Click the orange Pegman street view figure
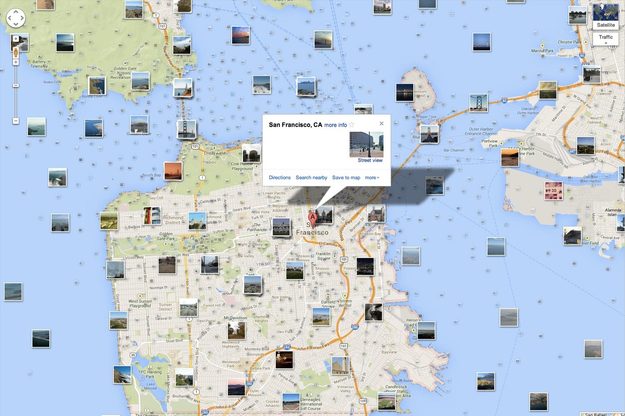 [x=16, y=52]
